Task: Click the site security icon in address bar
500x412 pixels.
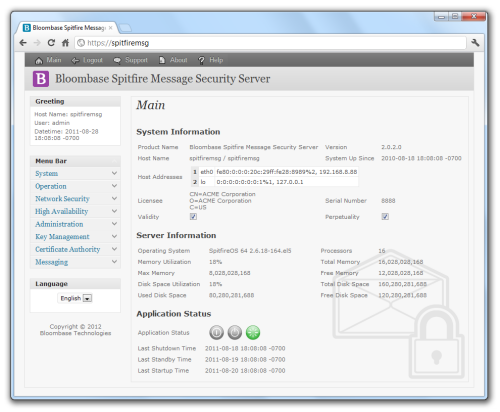Action: tap(81, 43)
